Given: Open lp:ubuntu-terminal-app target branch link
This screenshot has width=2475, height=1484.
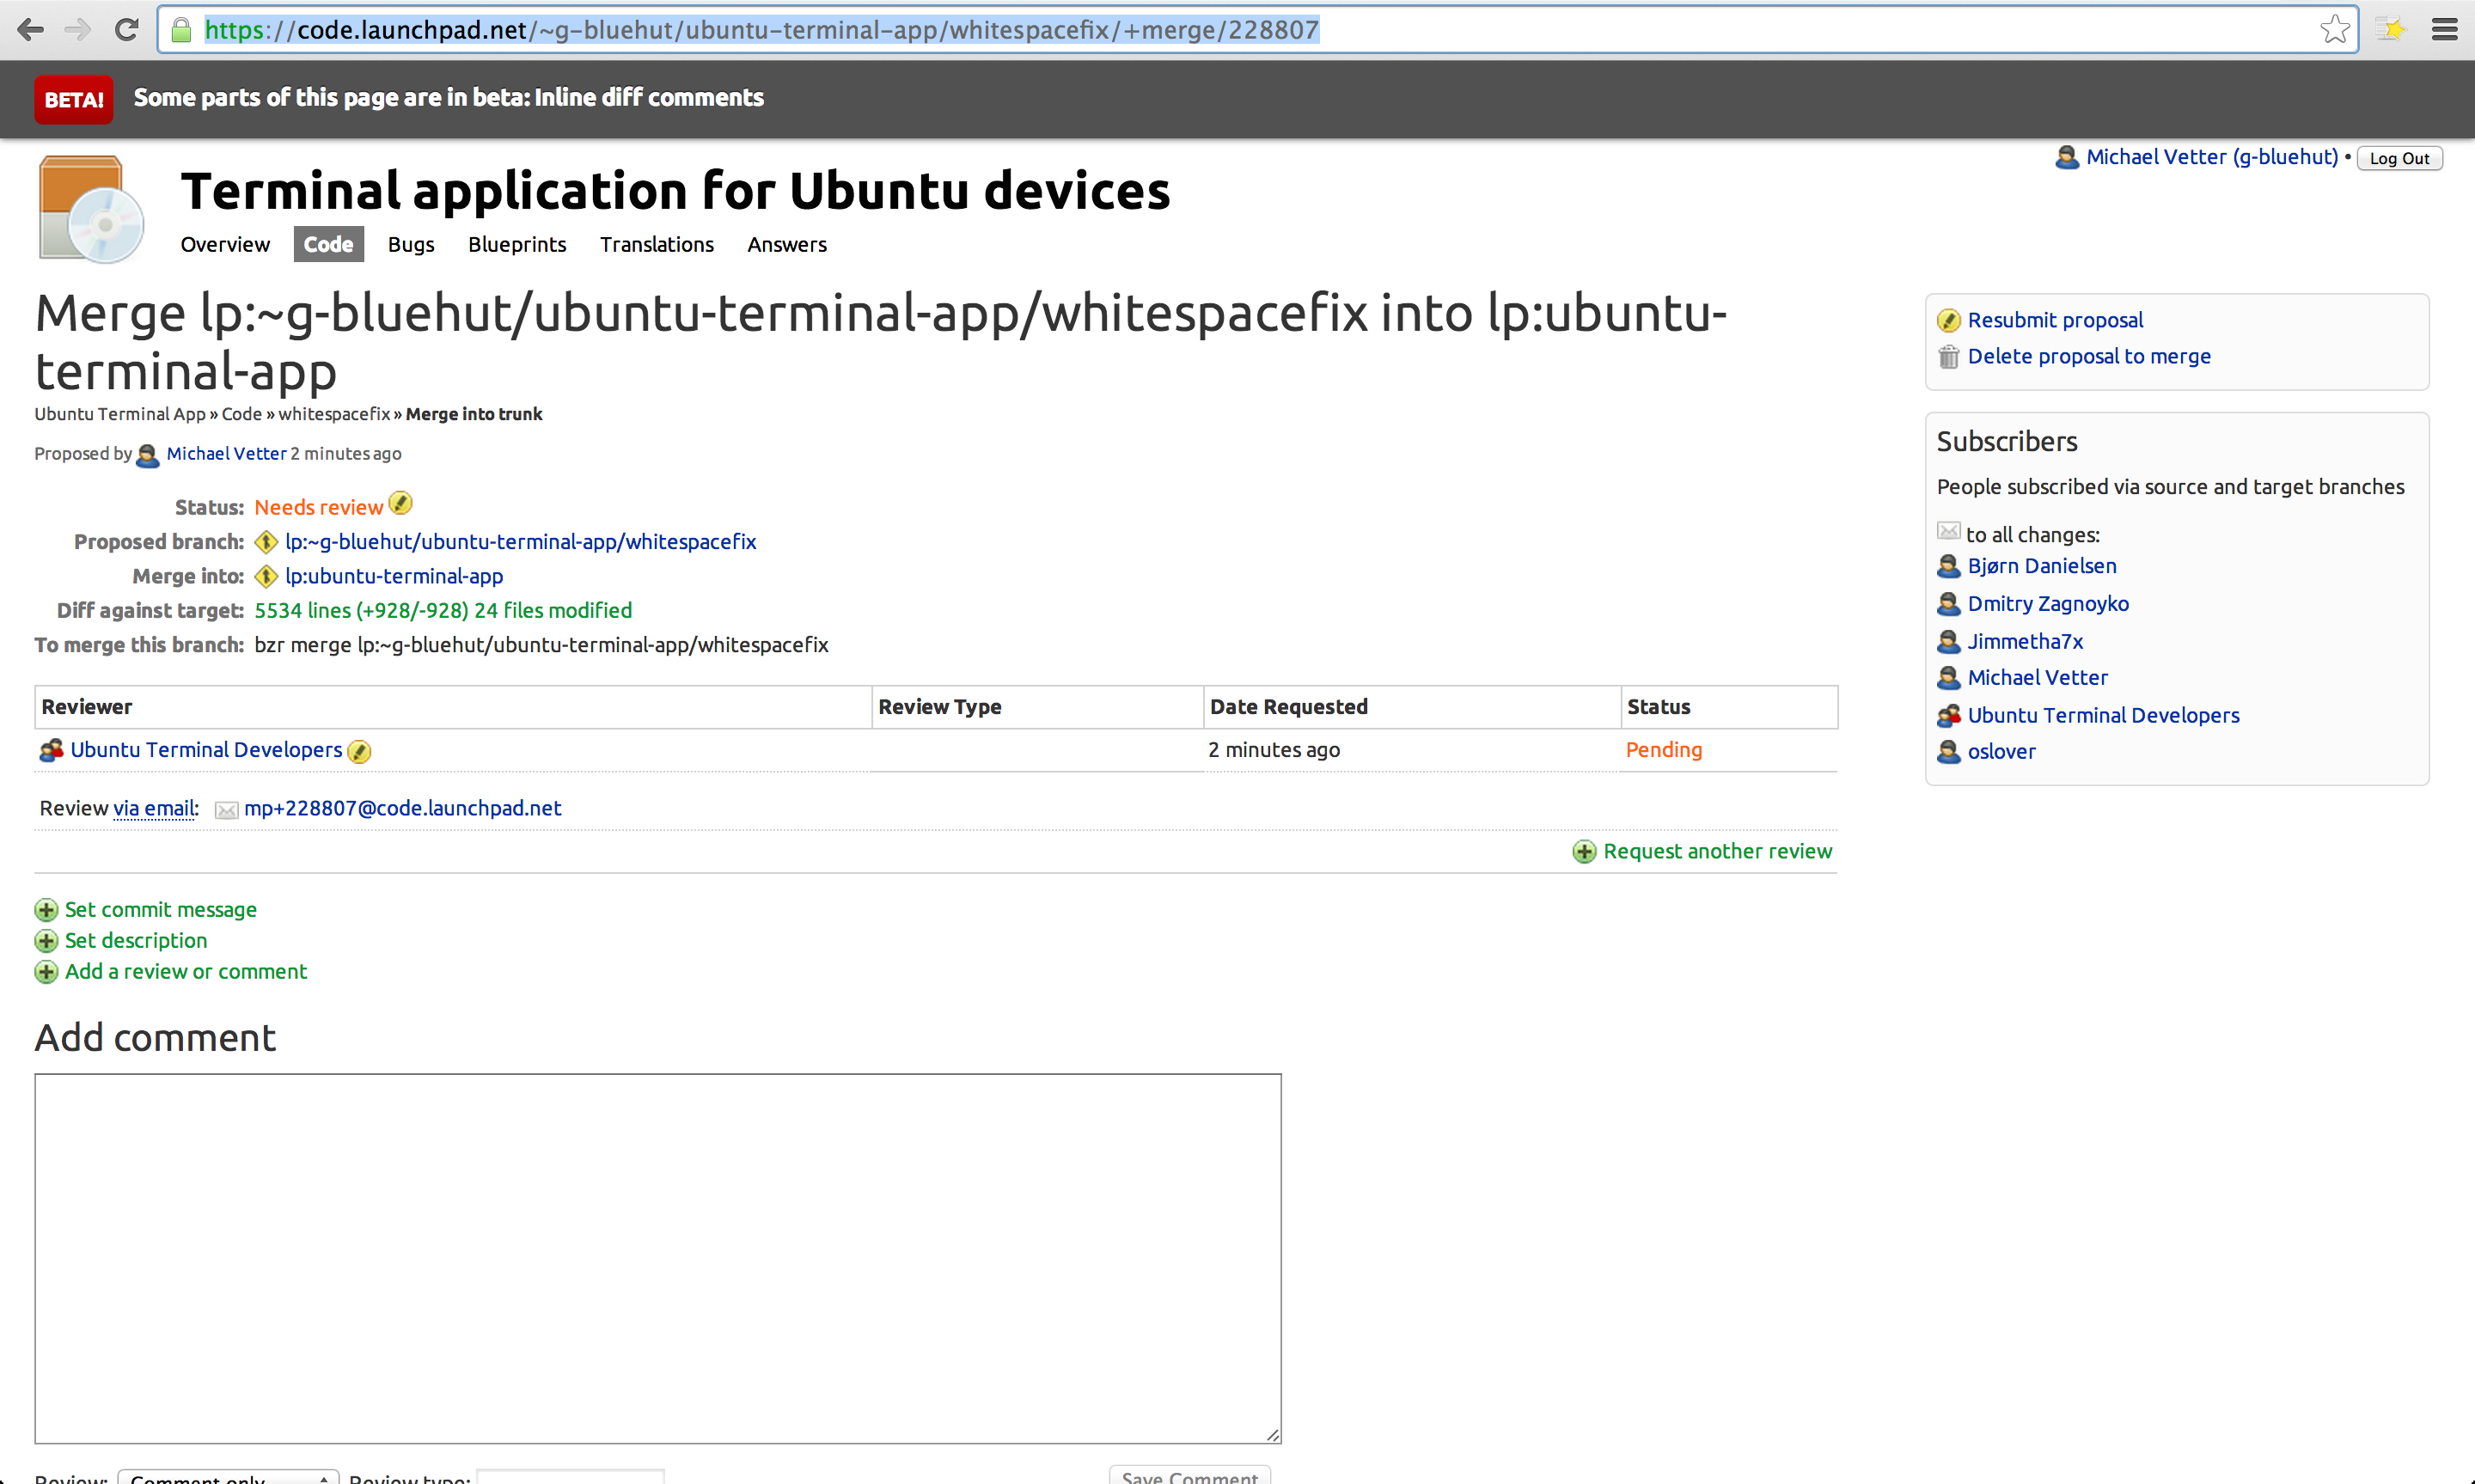Looking at the screenshot, I should pyautogui.click(x=394, y=577).
